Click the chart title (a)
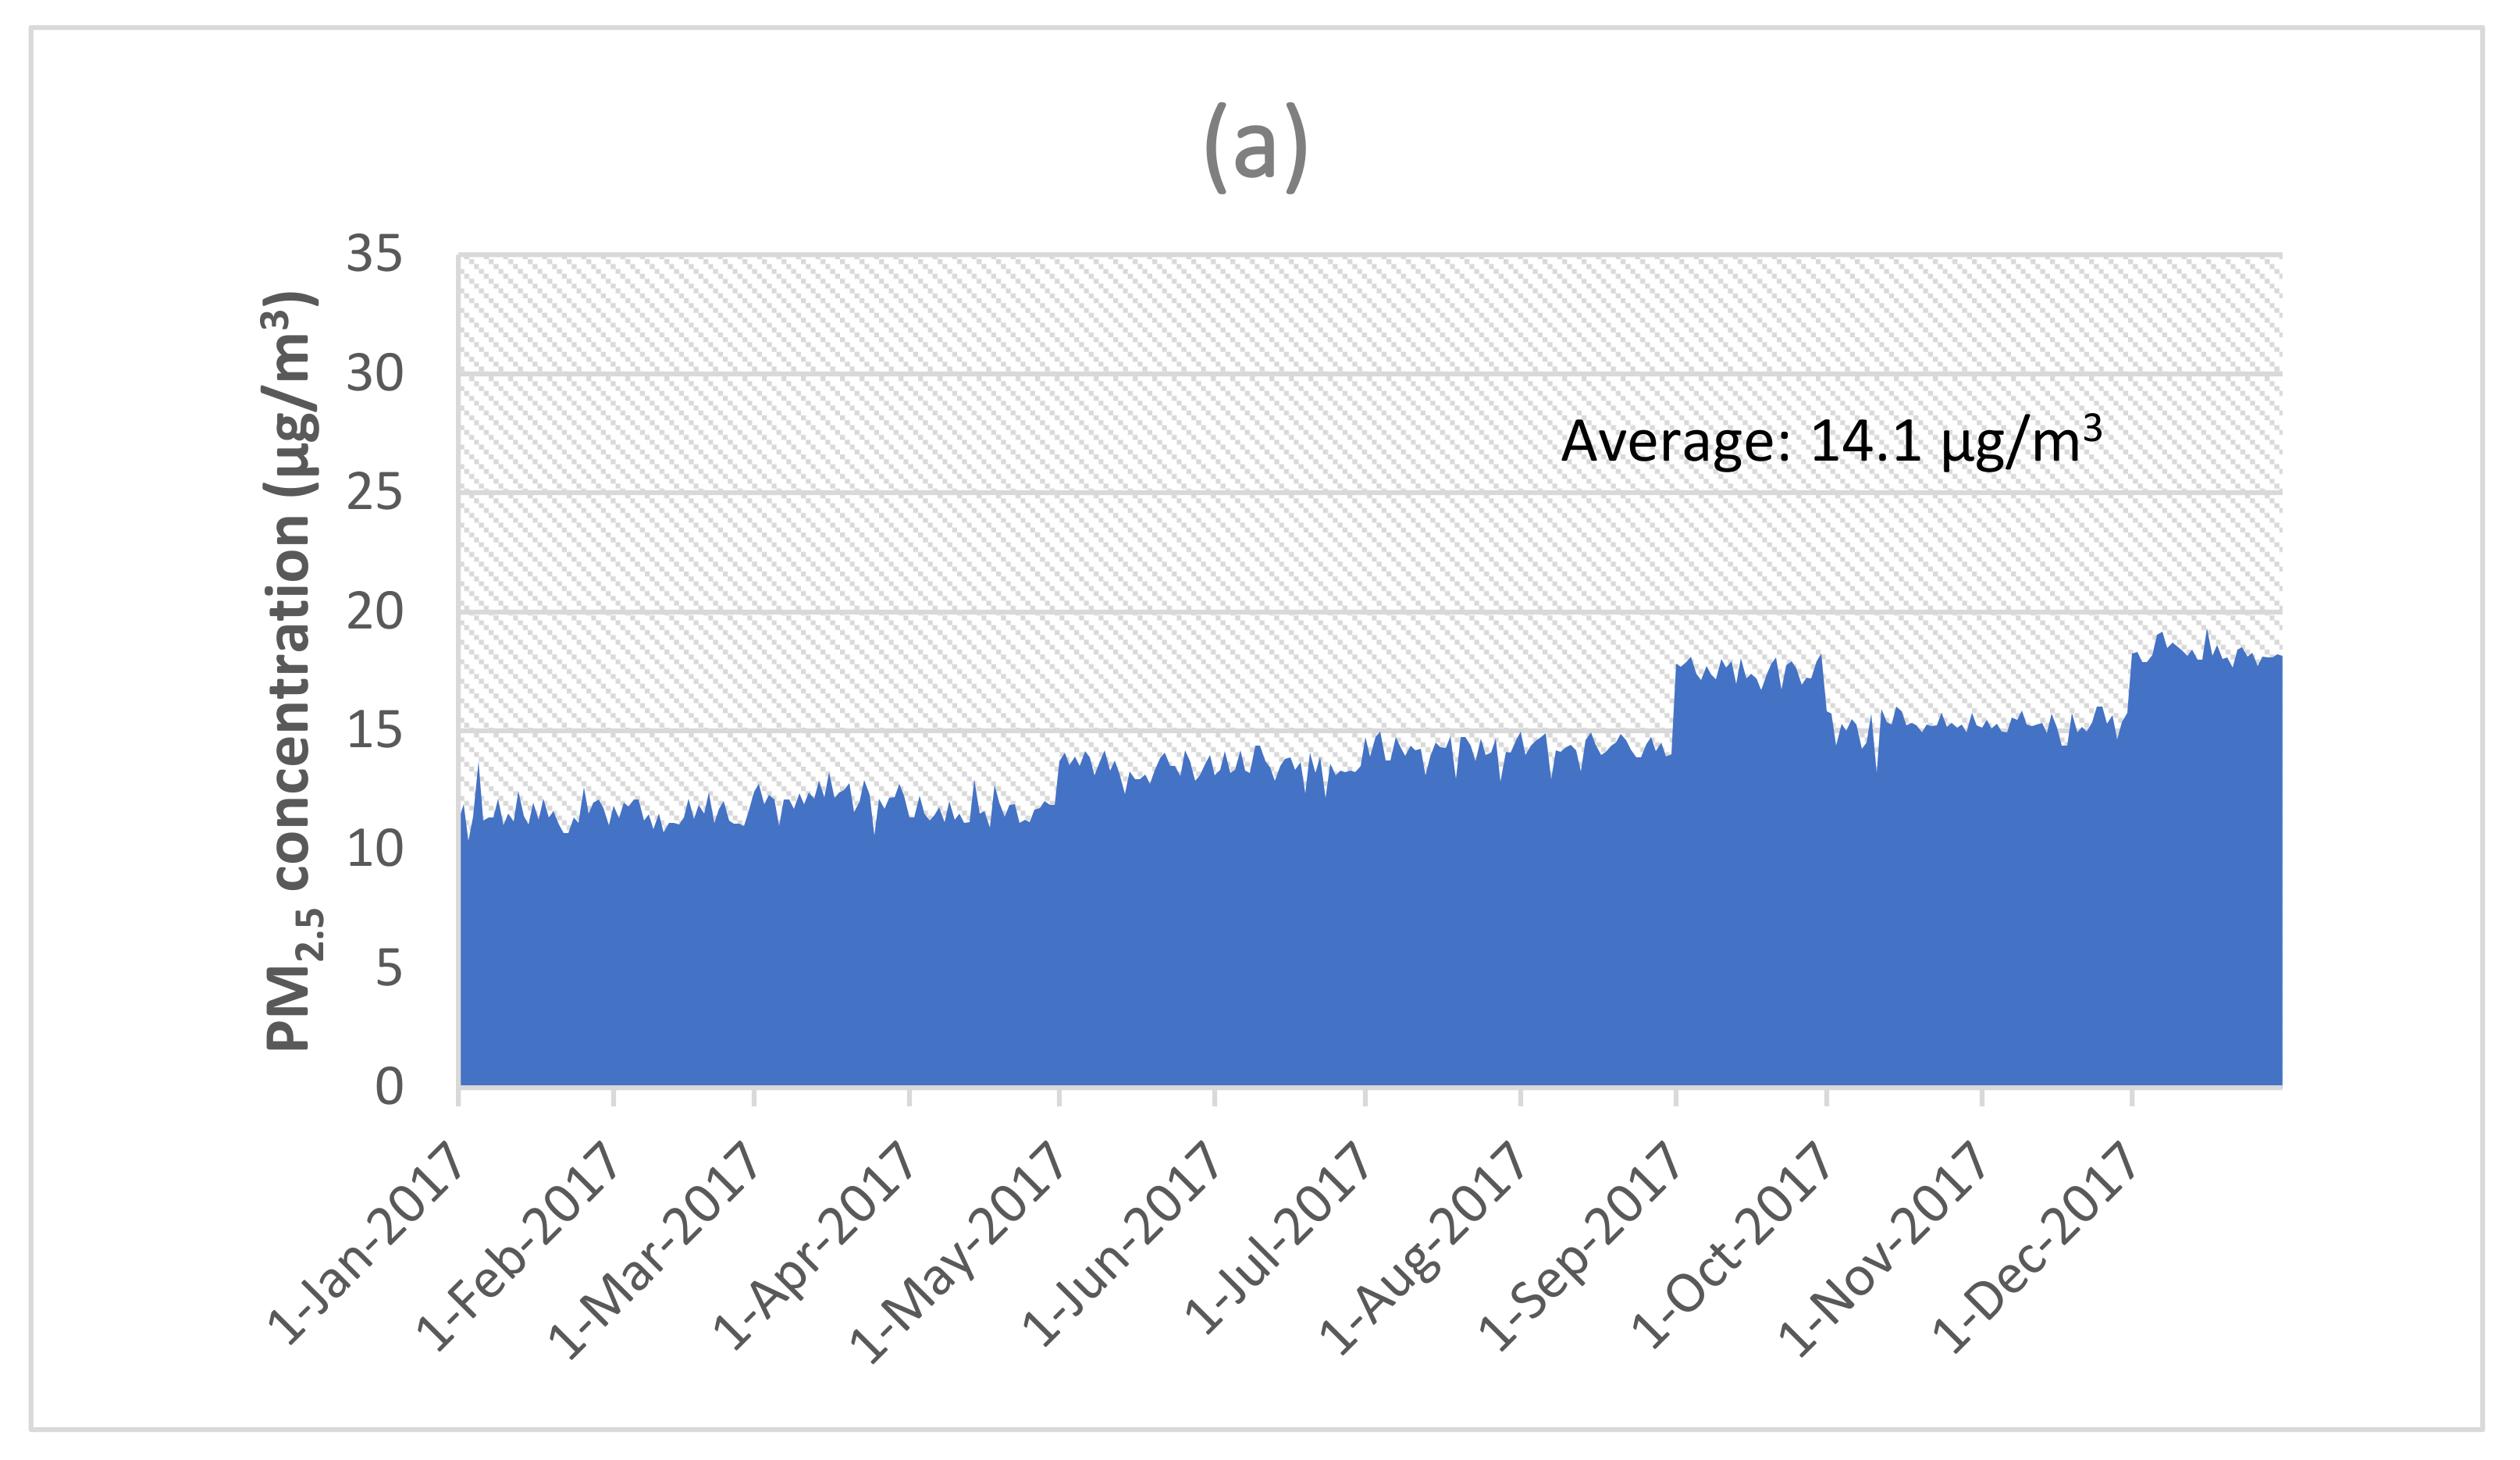This screenshot has height=1460, width=2520. click(1256, 147)
